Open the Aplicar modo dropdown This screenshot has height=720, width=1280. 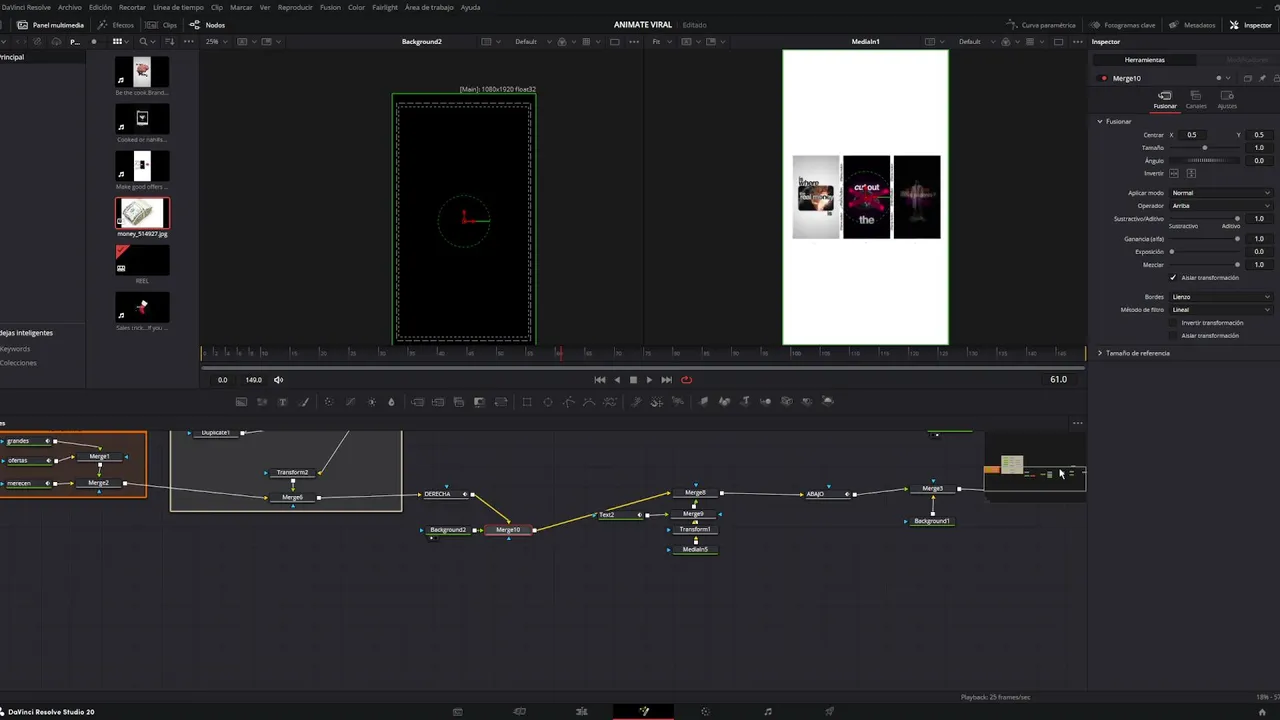pos(1220,193)
